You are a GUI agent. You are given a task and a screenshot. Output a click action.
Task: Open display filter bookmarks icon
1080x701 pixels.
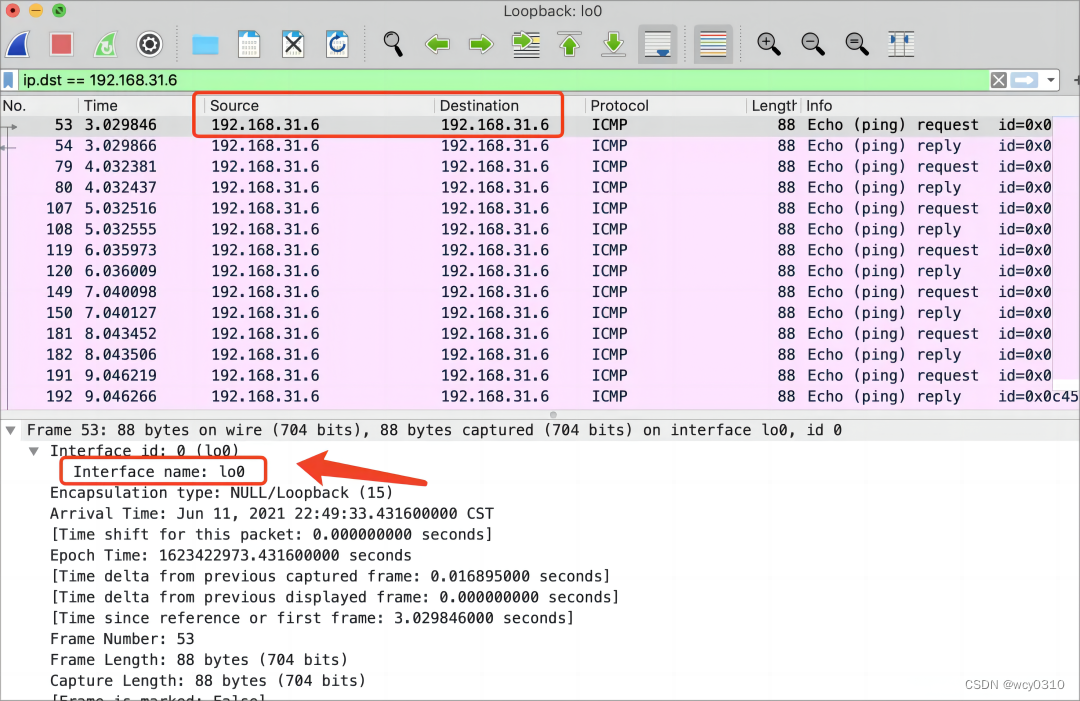pos(9,81)
